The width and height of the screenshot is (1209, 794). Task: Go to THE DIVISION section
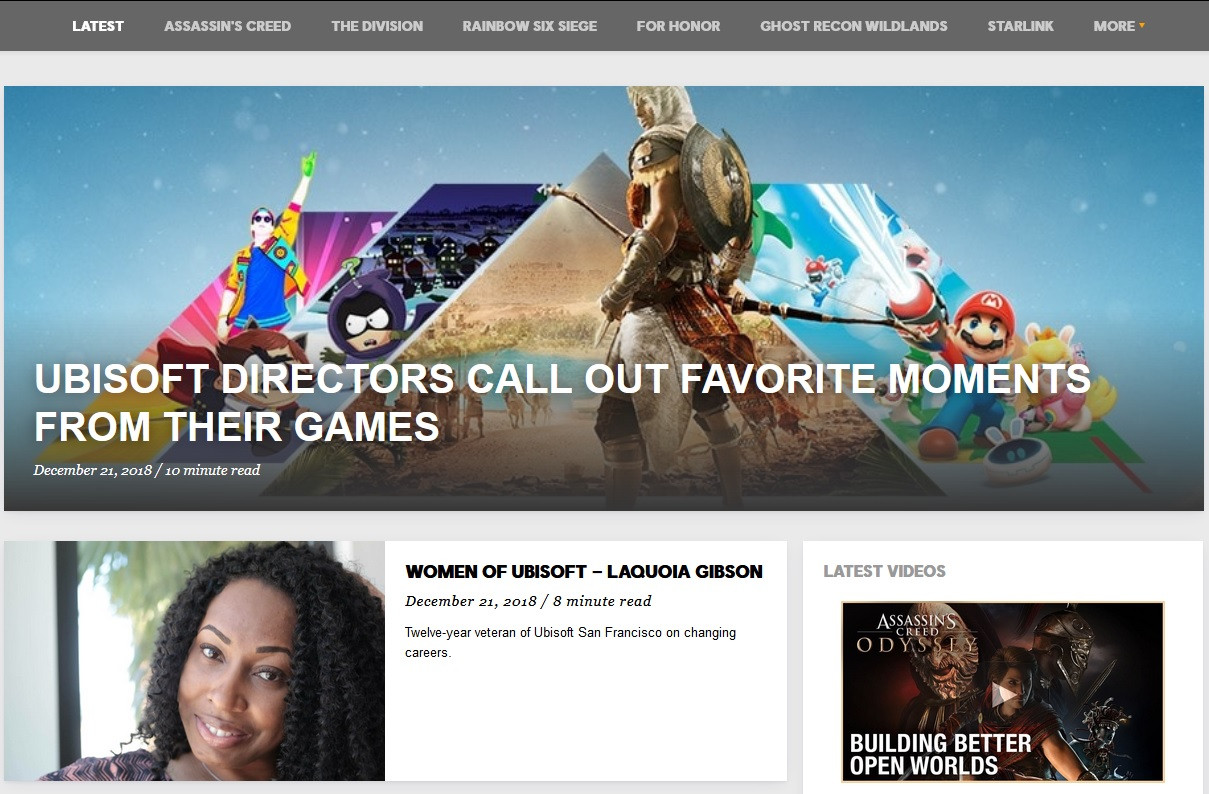377,26
